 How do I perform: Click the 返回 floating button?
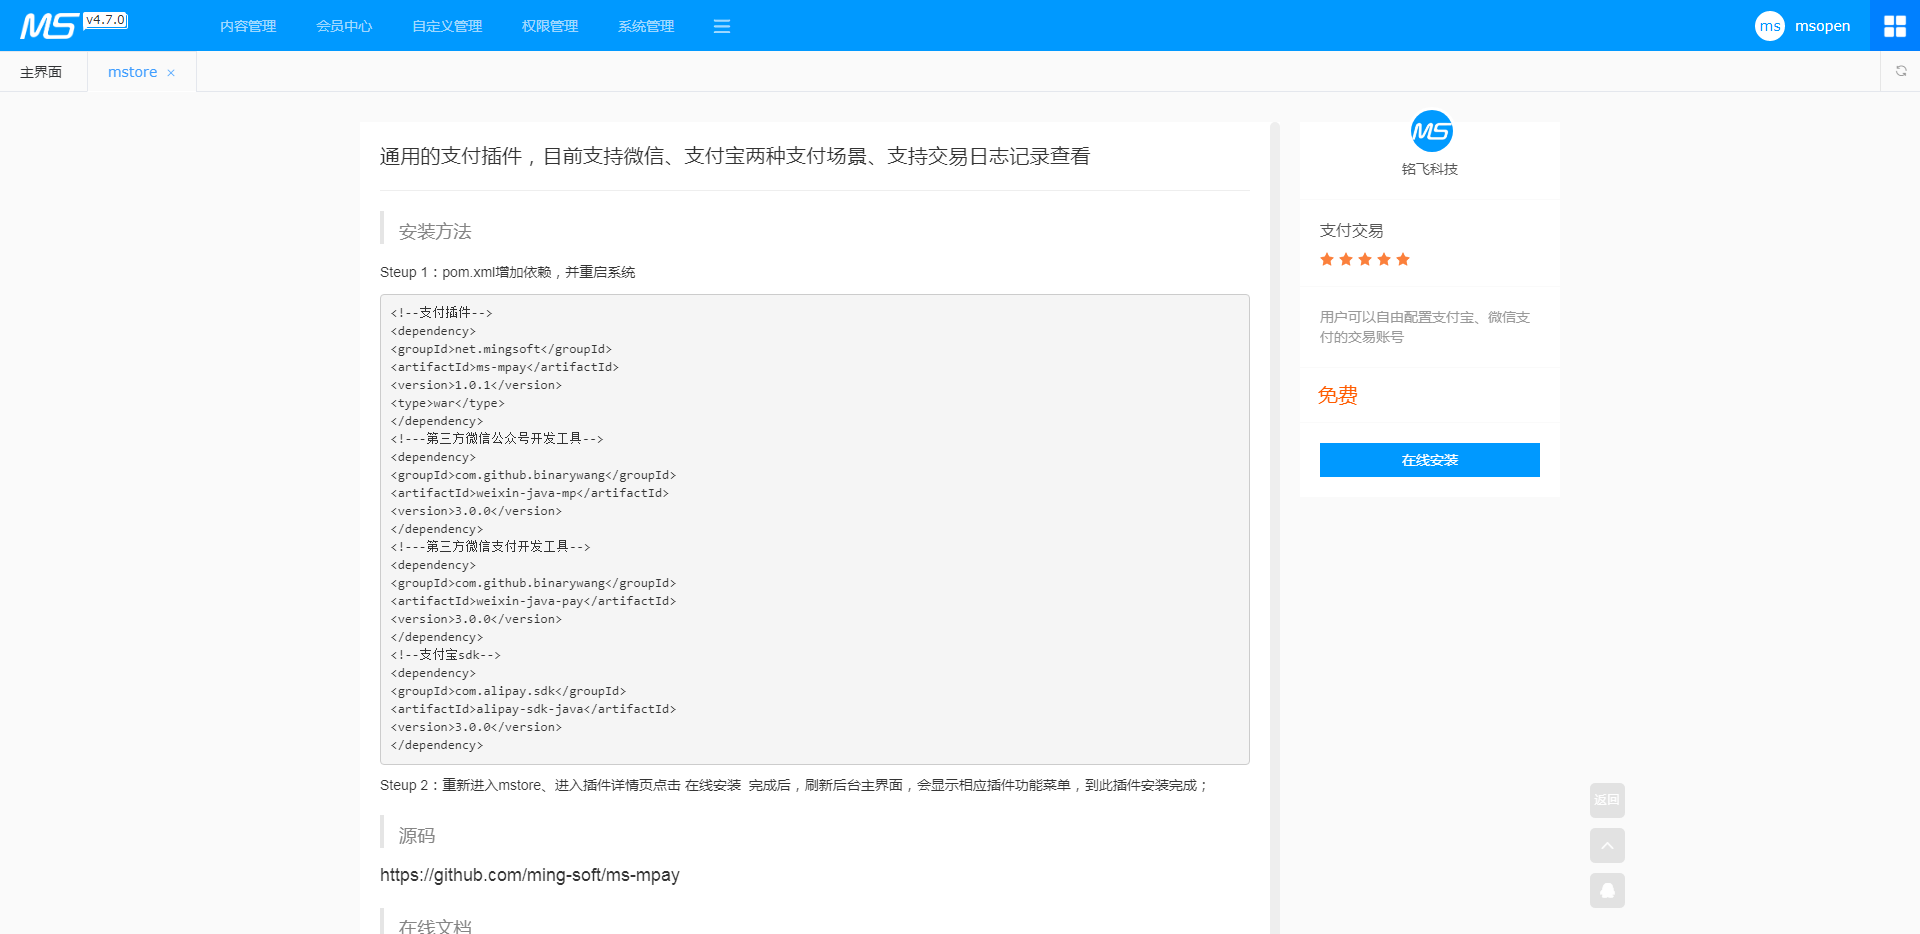1607,800
